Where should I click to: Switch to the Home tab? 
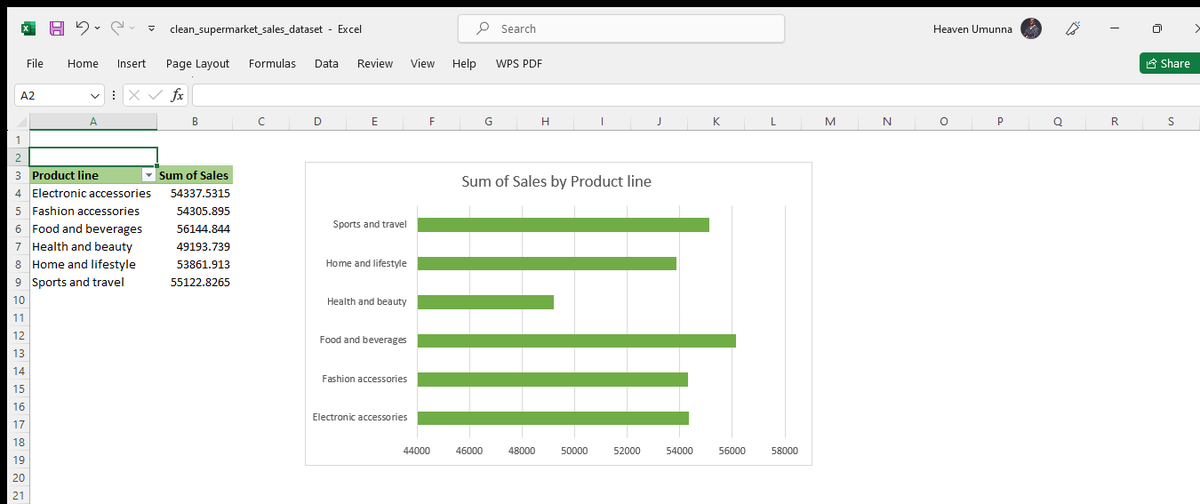click(x=83, y=63)
